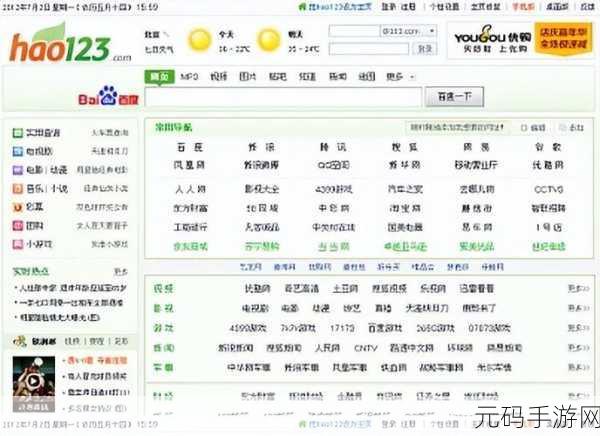Open the 谷歌 link in 常用导航
The image size is (600, 436).
tap(548, 147)
